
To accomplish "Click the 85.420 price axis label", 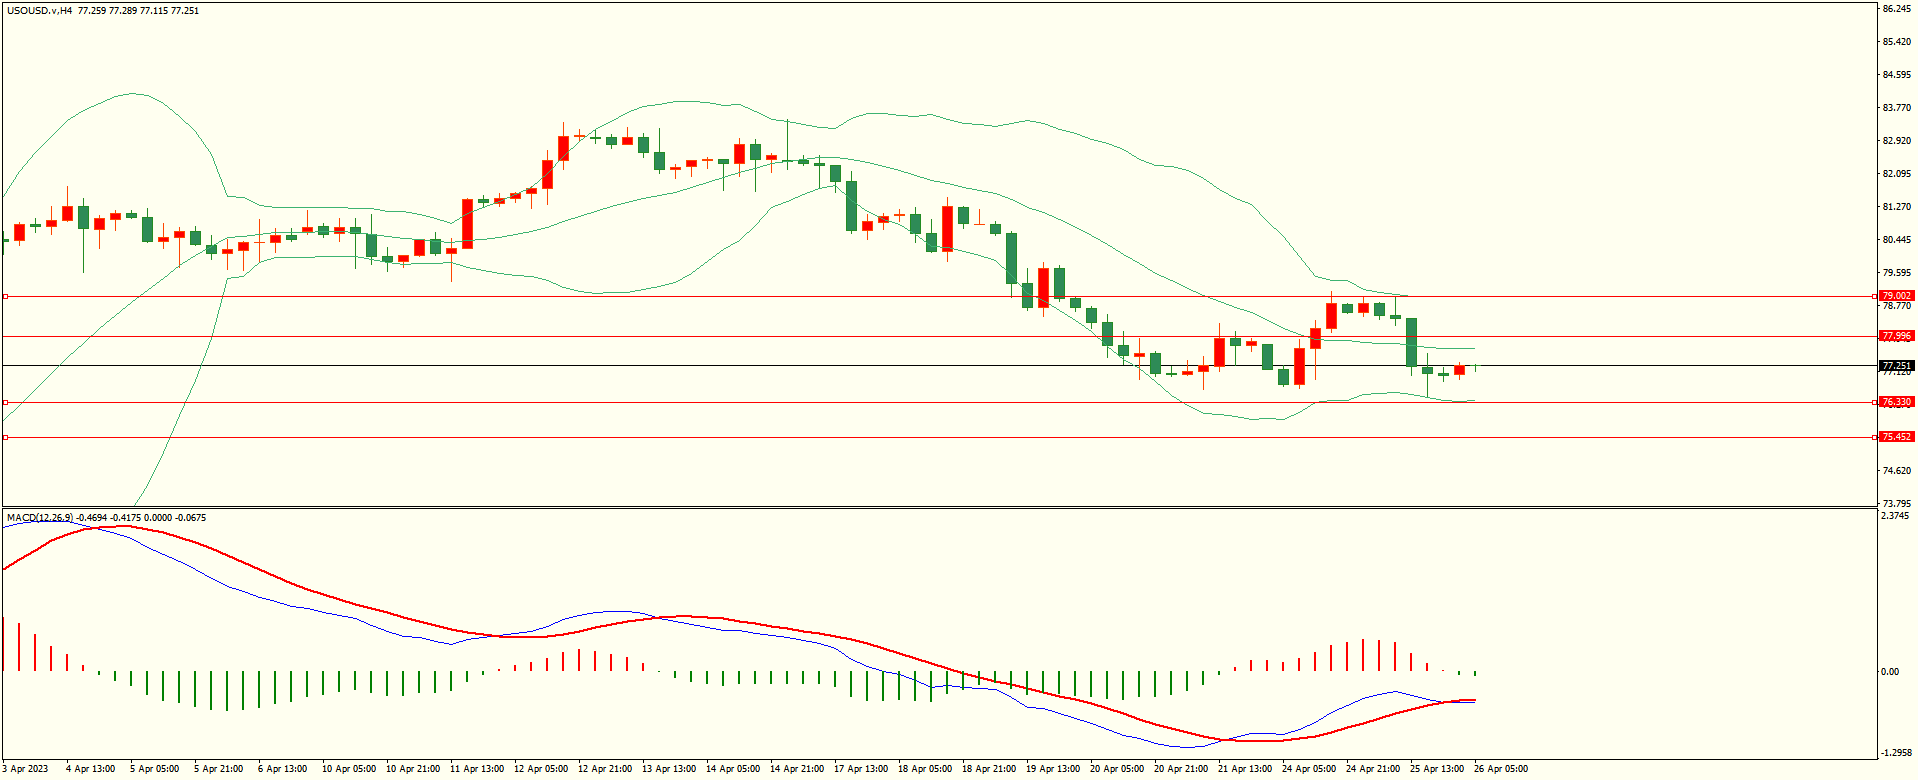I will tap(1897, 42).
